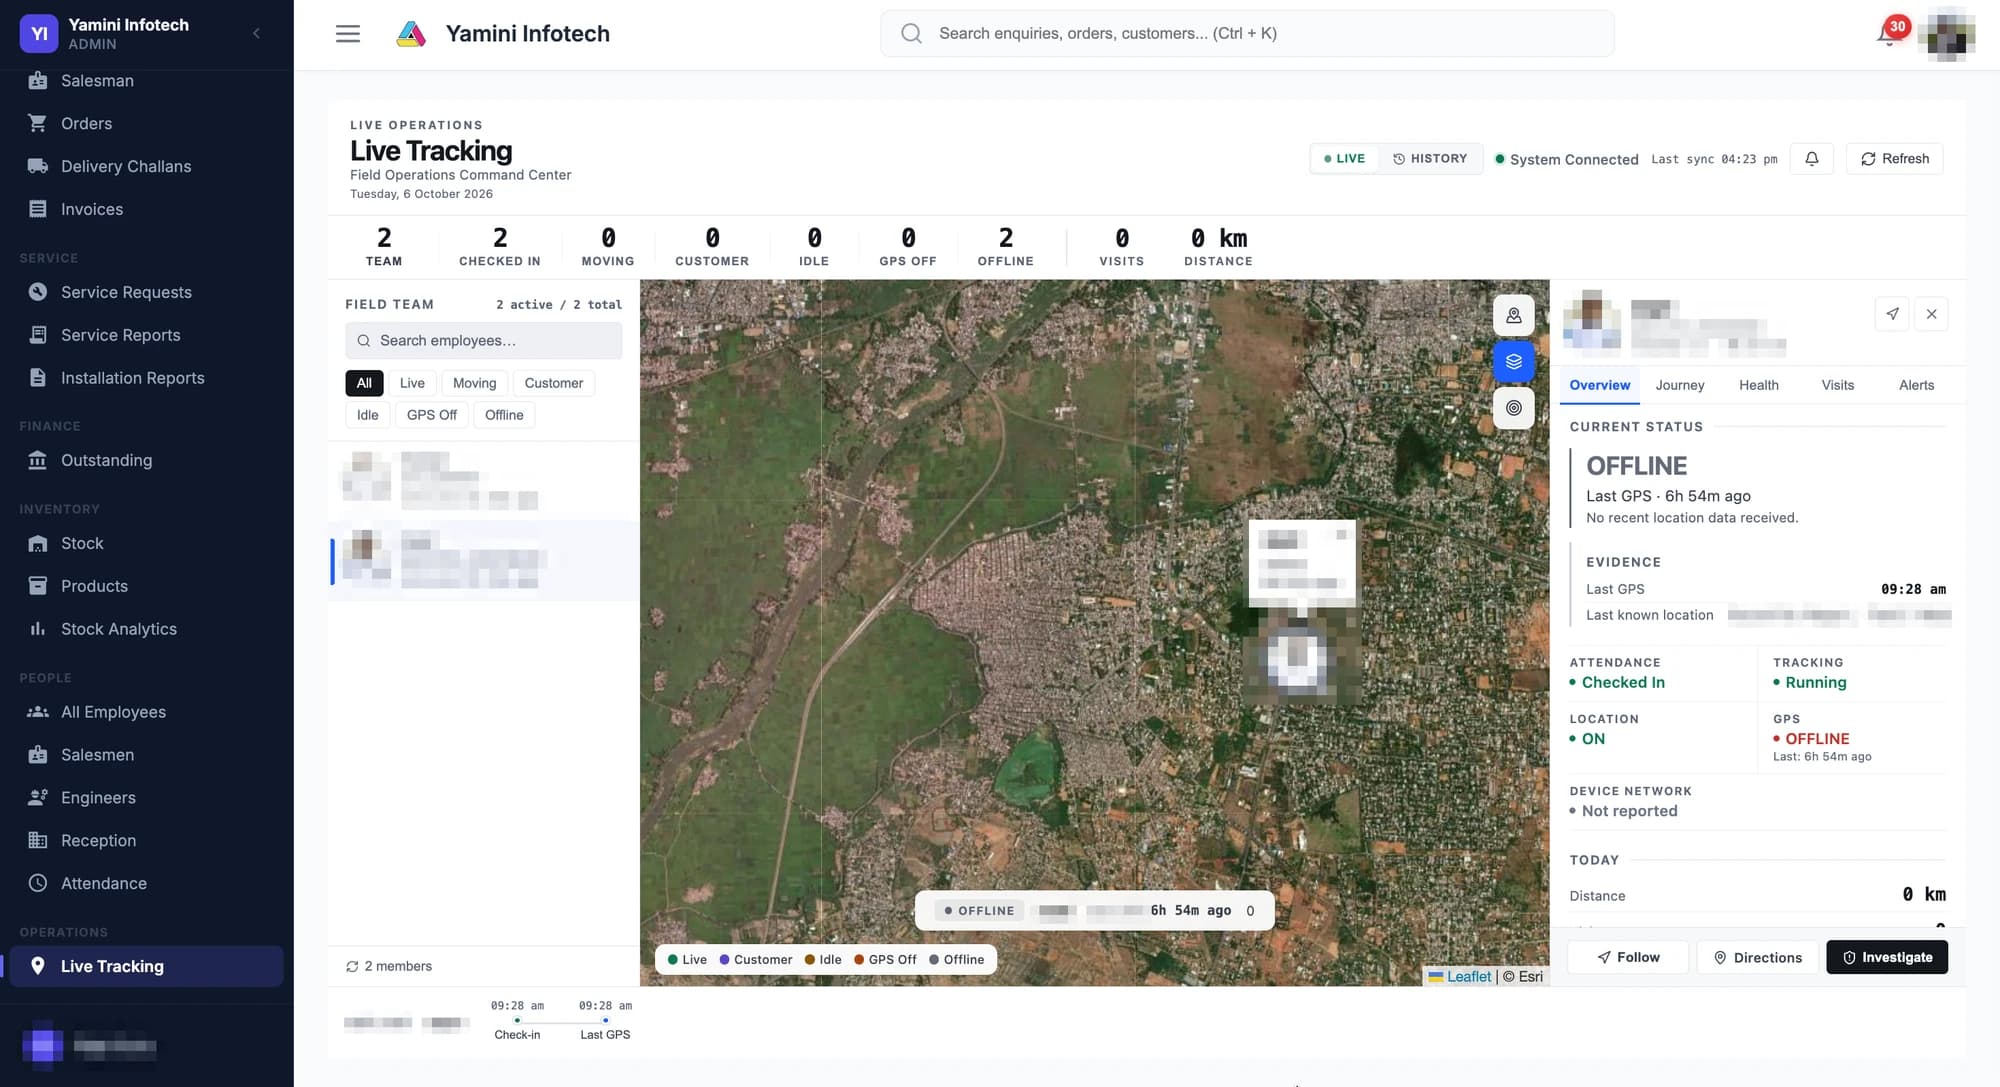Select the Offline filter chip
2000x1087 pixels.
[504, 415]
